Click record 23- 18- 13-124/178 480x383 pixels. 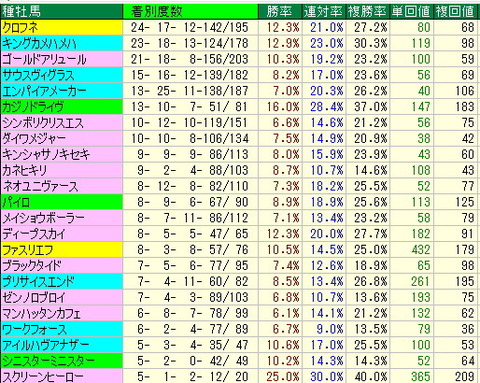[190, 44]
